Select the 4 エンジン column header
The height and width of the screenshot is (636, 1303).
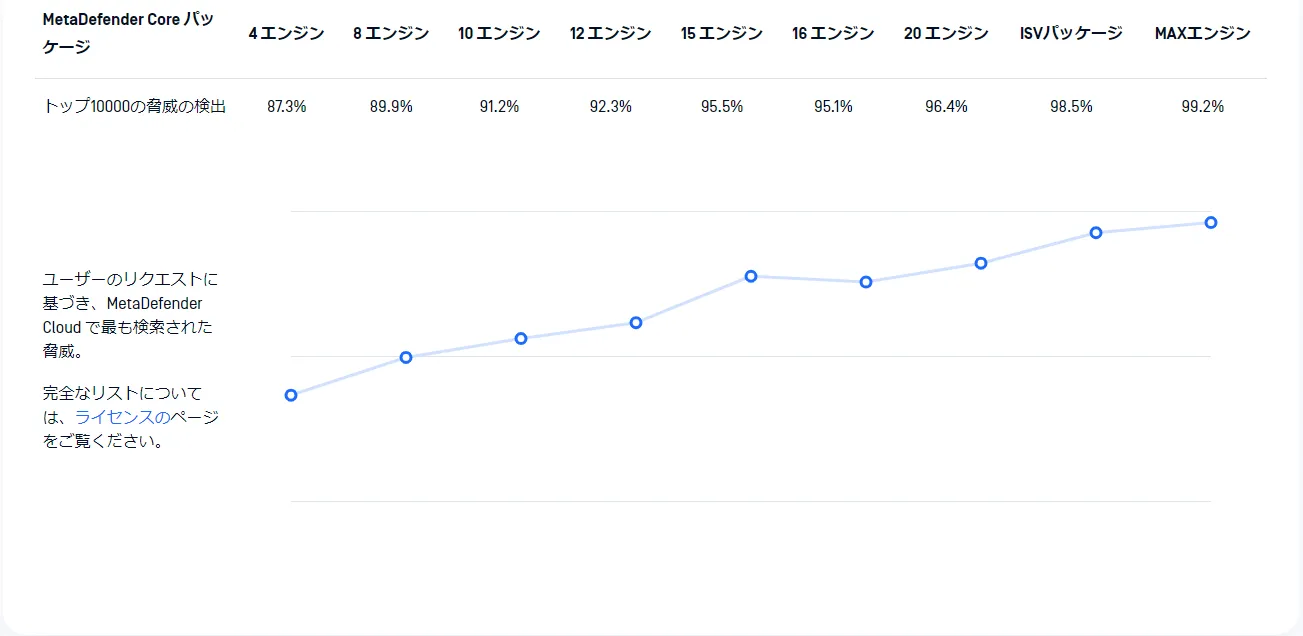[x=287, y=33]
